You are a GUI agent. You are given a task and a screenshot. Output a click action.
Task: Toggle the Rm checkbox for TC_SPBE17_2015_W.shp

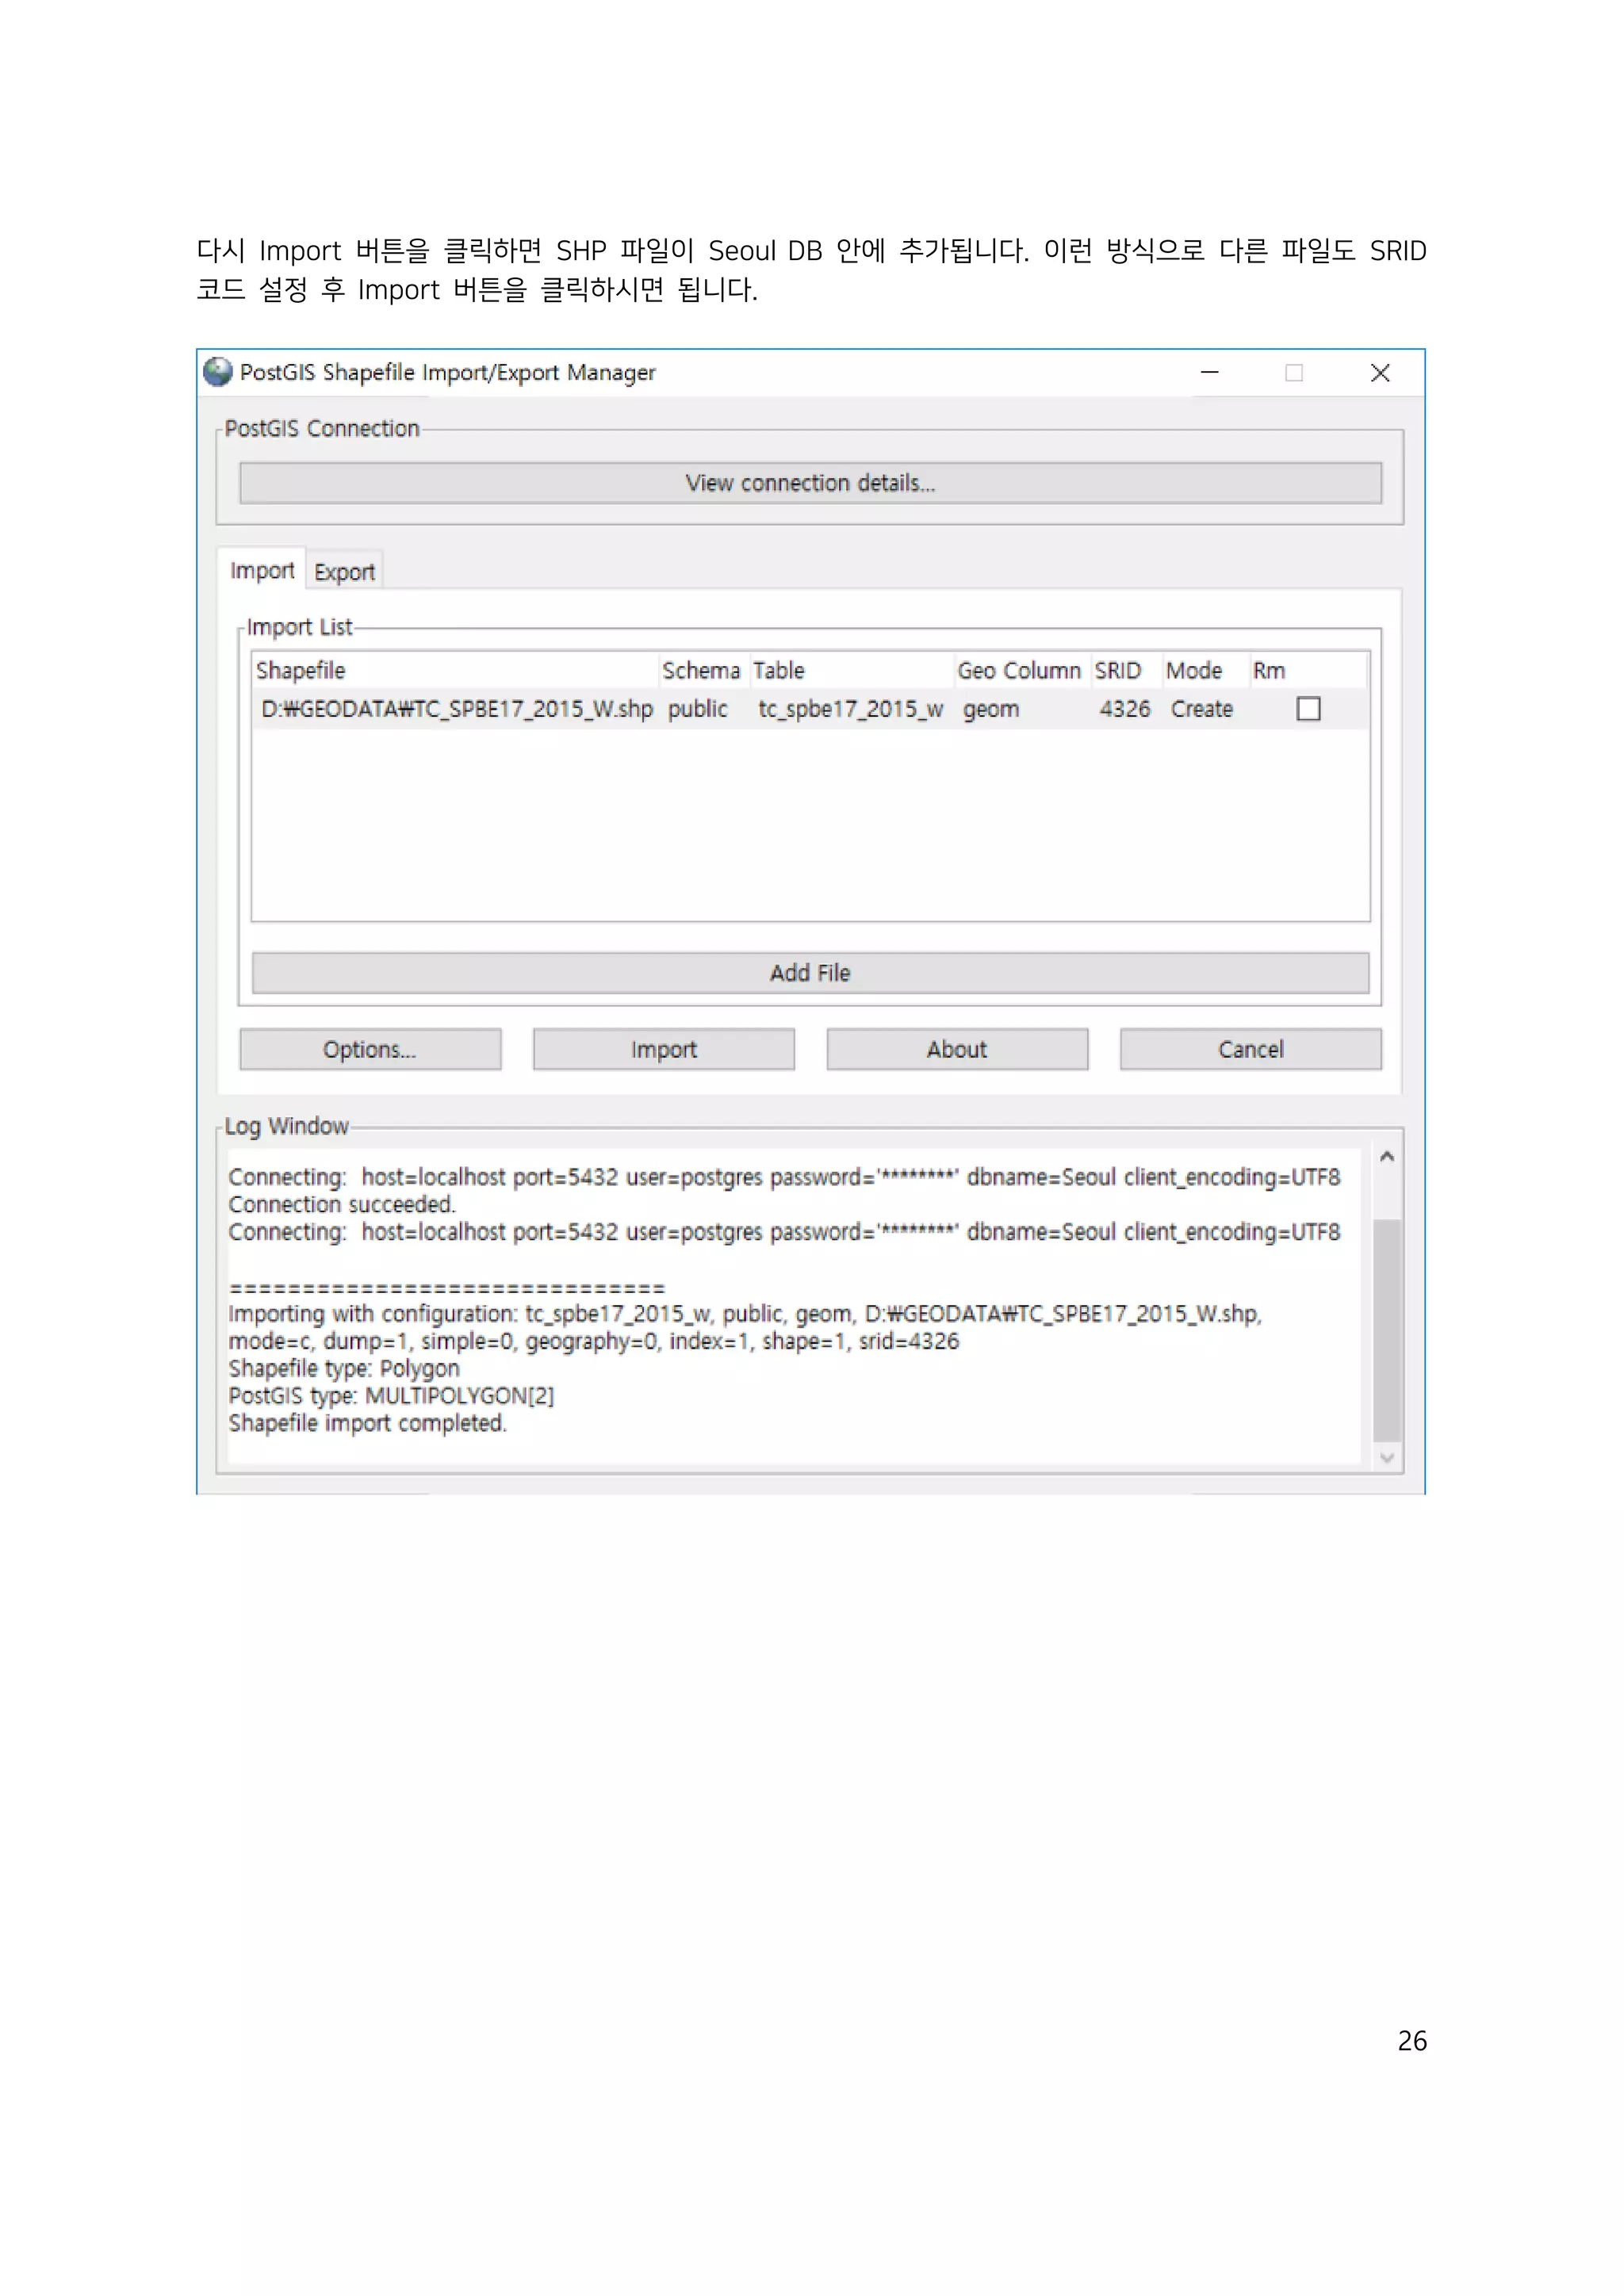(1308, 709)
